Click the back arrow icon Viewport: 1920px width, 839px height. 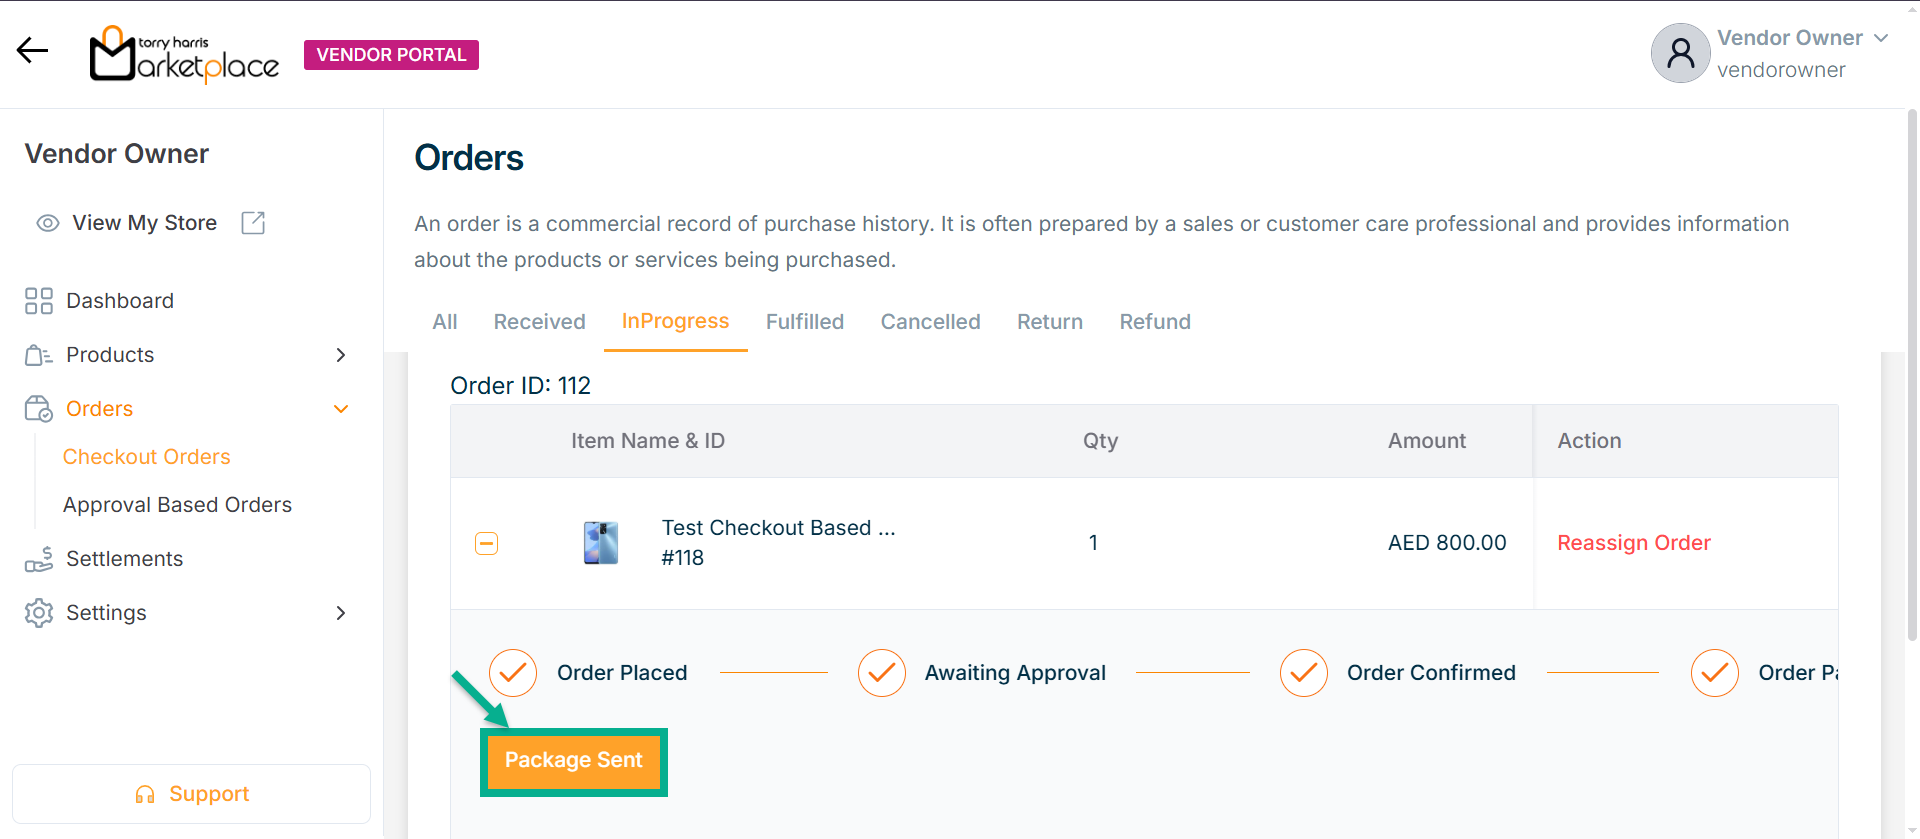[32, 50]
